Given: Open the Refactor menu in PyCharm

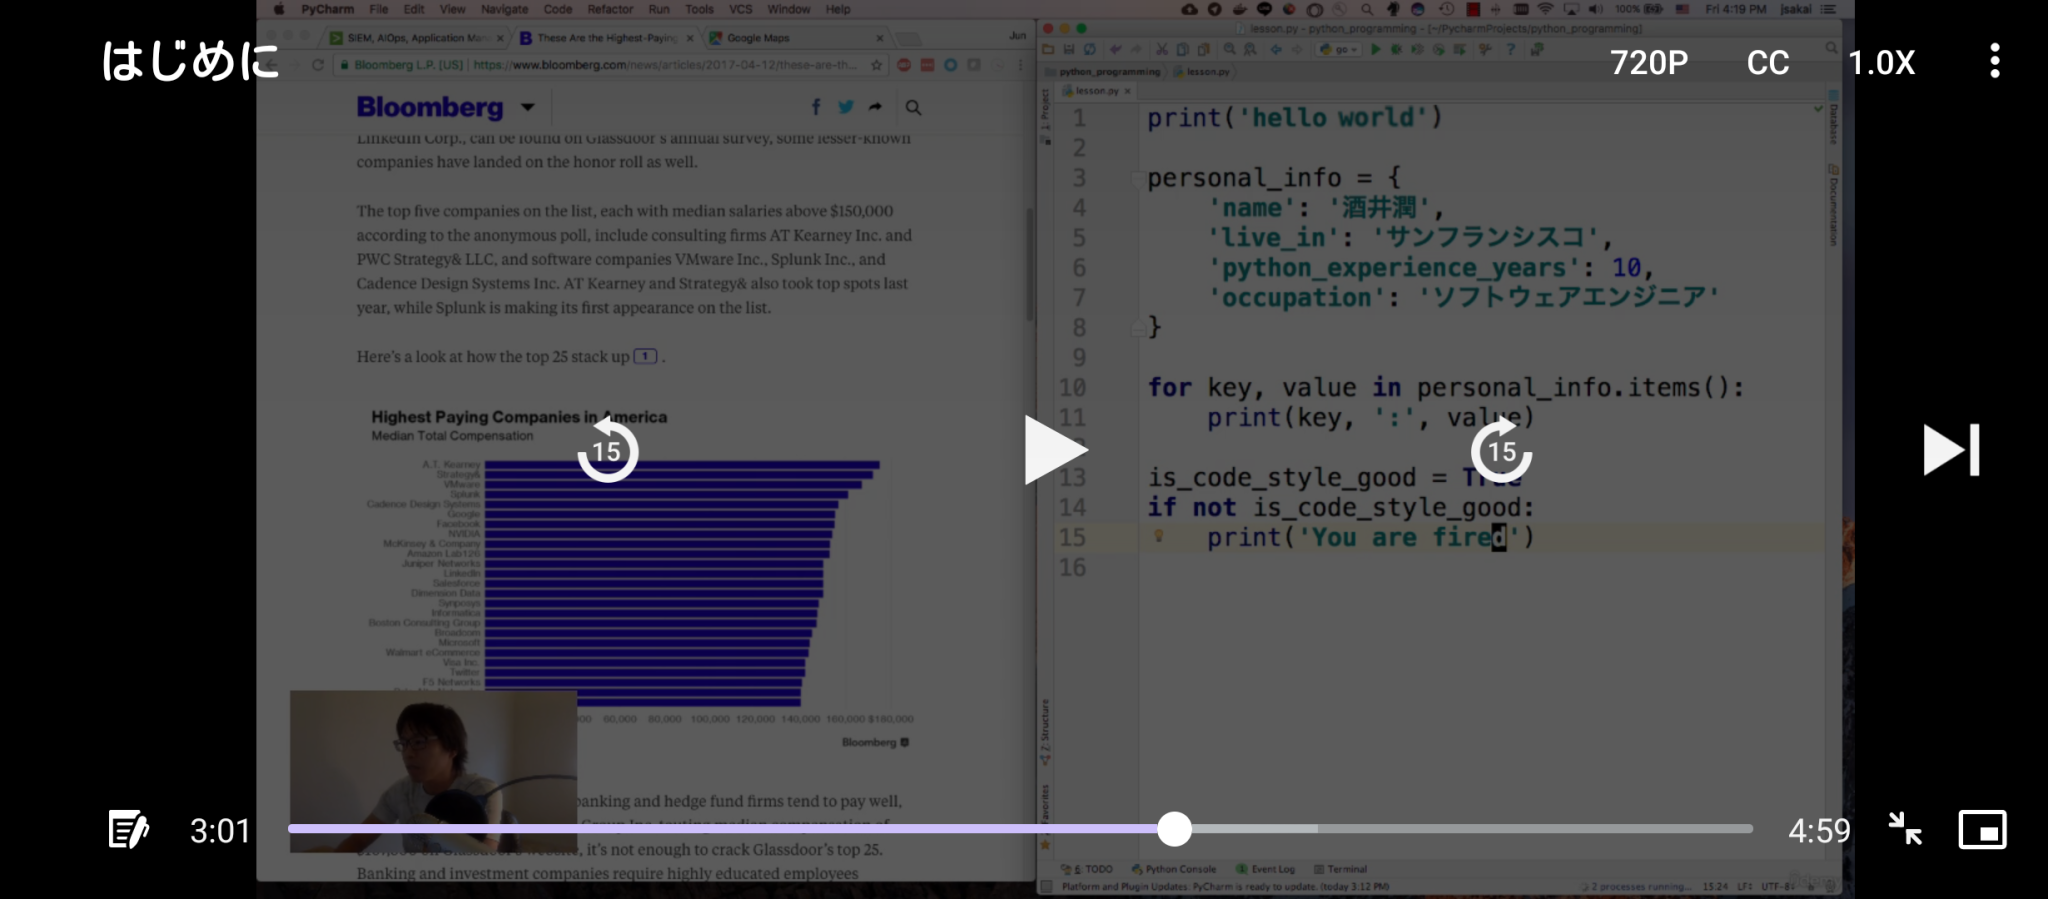Looking at the screenshot, I should [610, 9].
